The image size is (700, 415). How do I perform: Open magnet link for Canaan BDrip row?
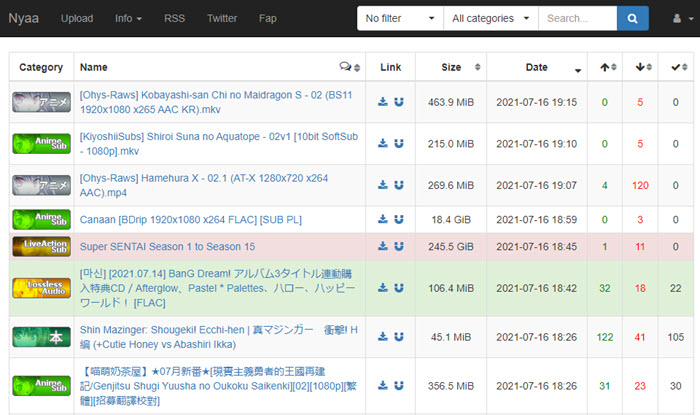[399, 219]
